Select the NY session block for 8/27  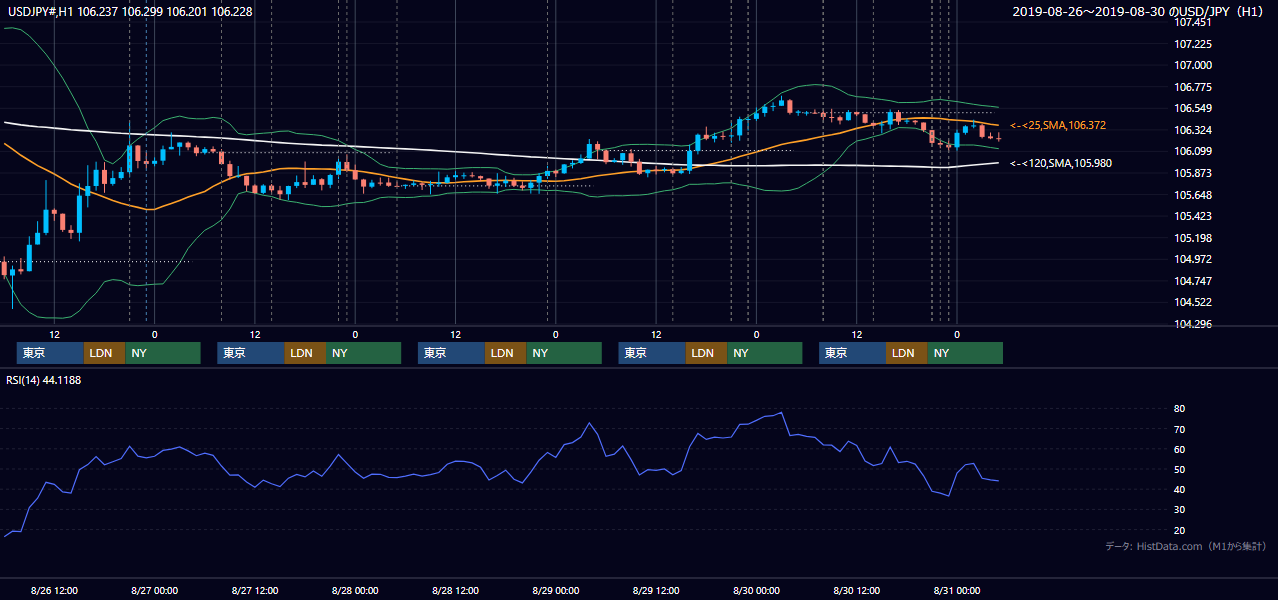363,353
